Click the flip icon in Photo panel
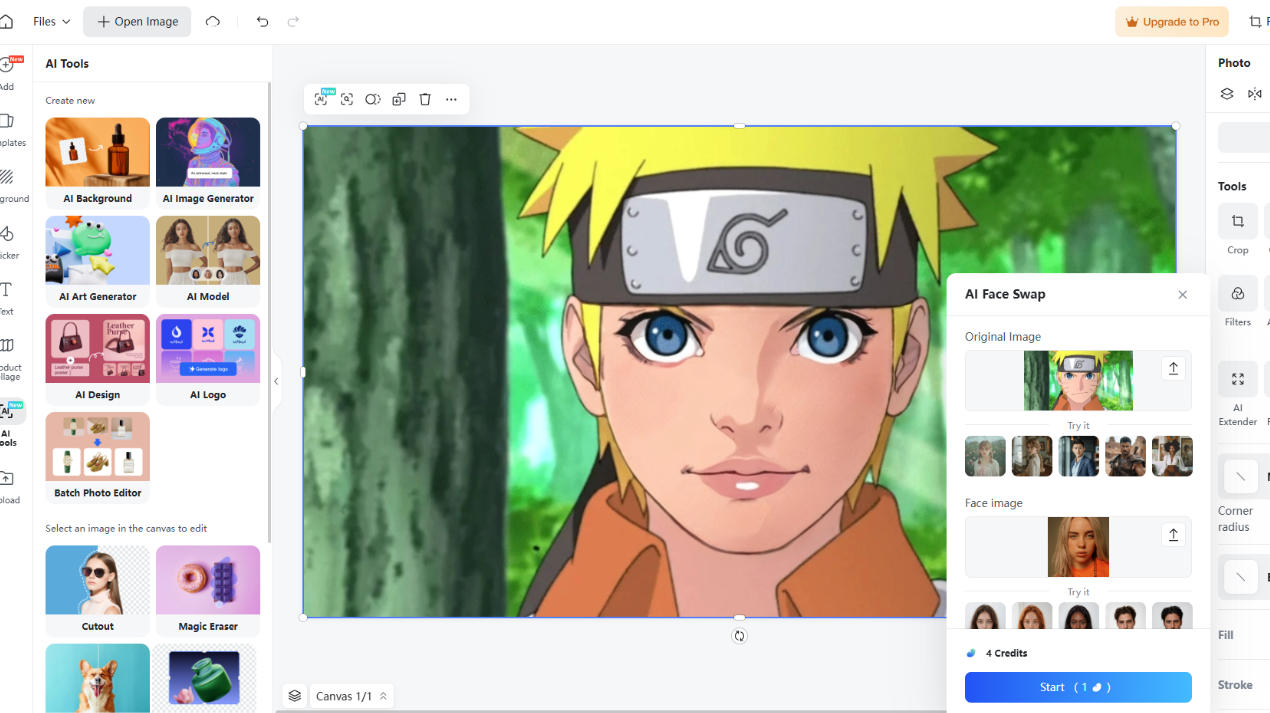Screen dimensions: 1270x713 [x=1255, y=94]
